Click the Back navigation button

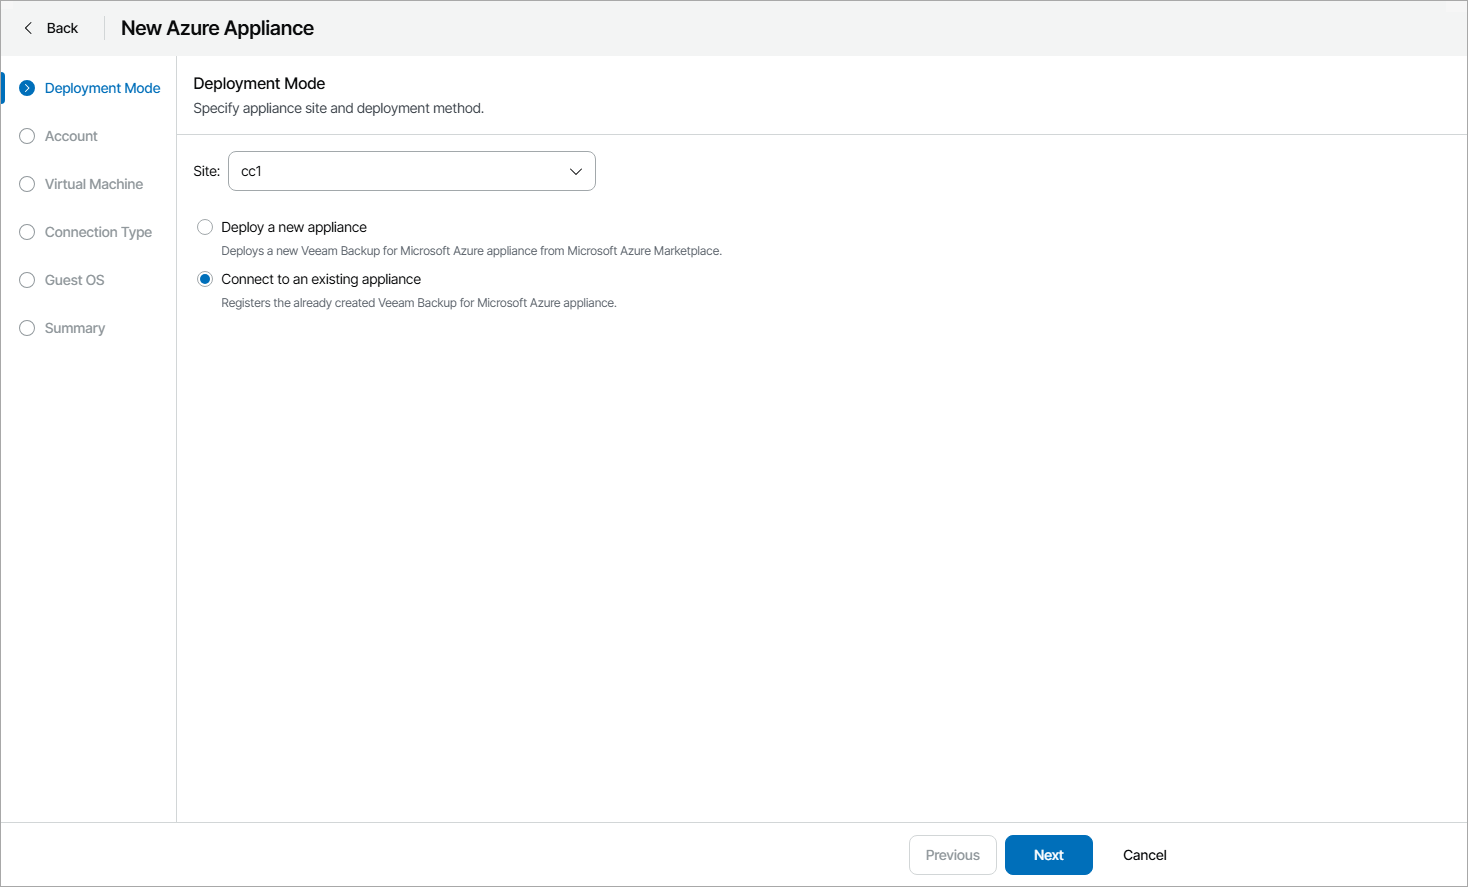coord(48,28)
